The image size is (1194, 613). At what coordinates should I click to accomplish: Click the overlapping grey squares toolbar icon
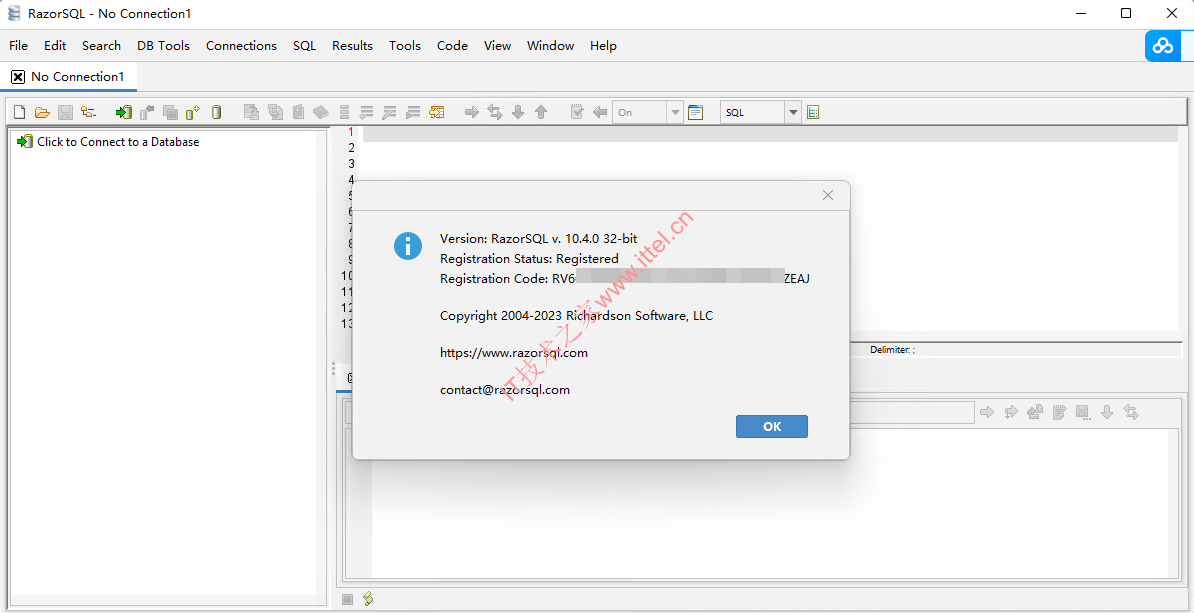(x=170, y=113)
